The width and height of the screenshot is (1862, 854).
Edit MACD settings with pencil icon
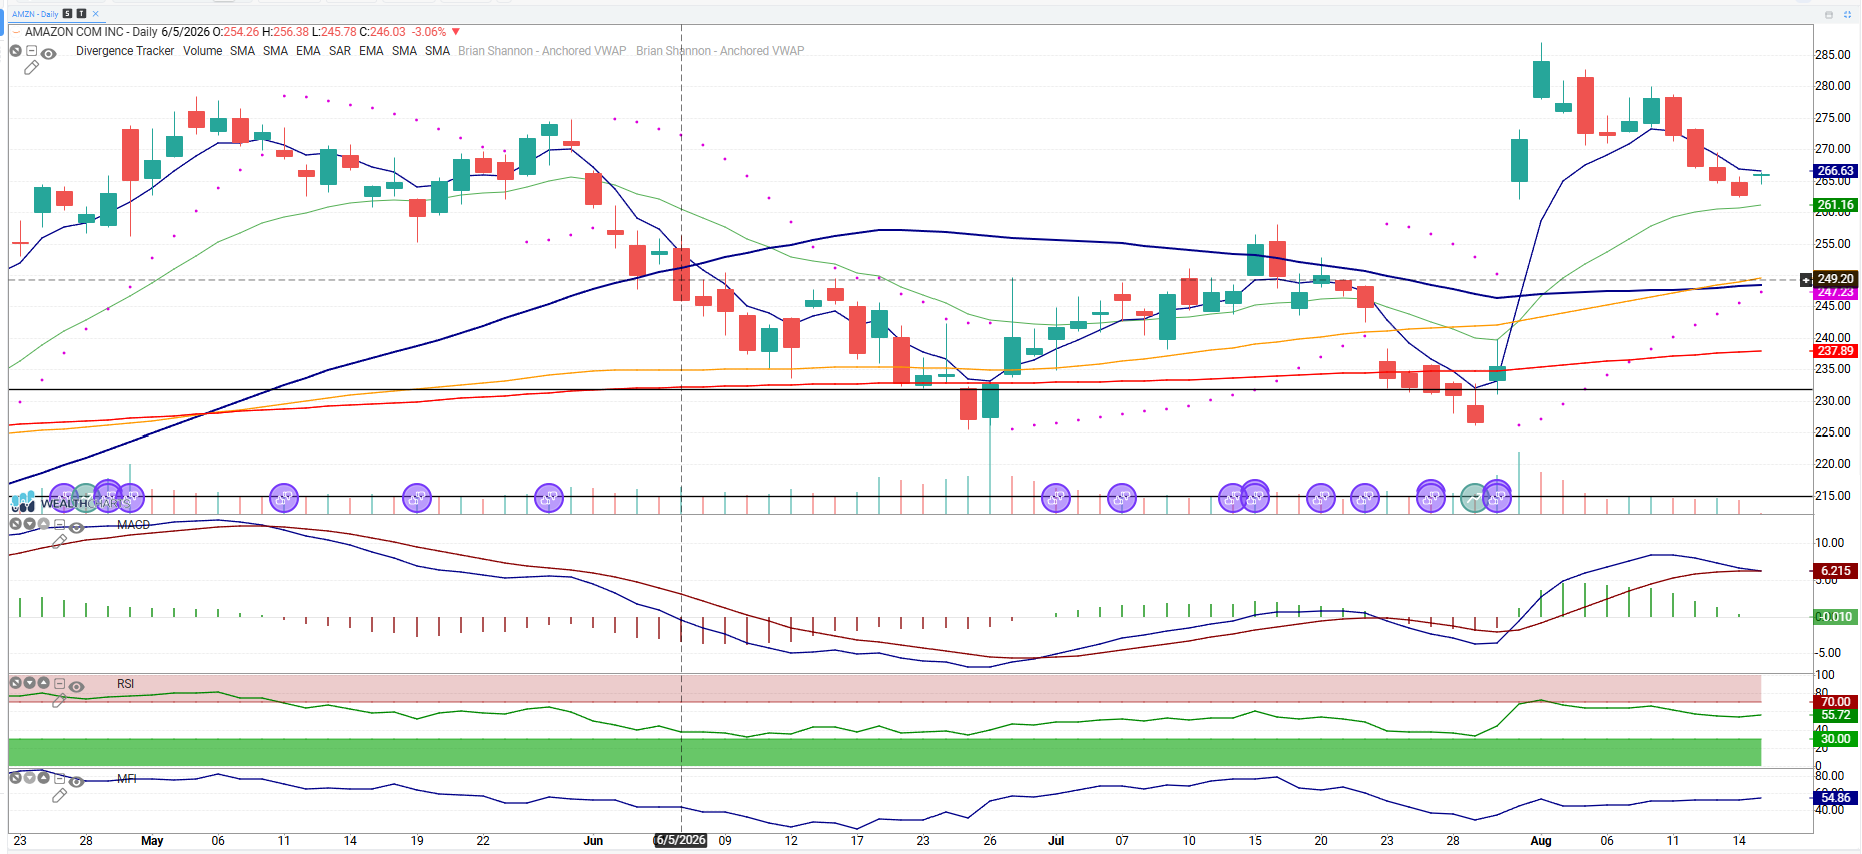point(59,541)
